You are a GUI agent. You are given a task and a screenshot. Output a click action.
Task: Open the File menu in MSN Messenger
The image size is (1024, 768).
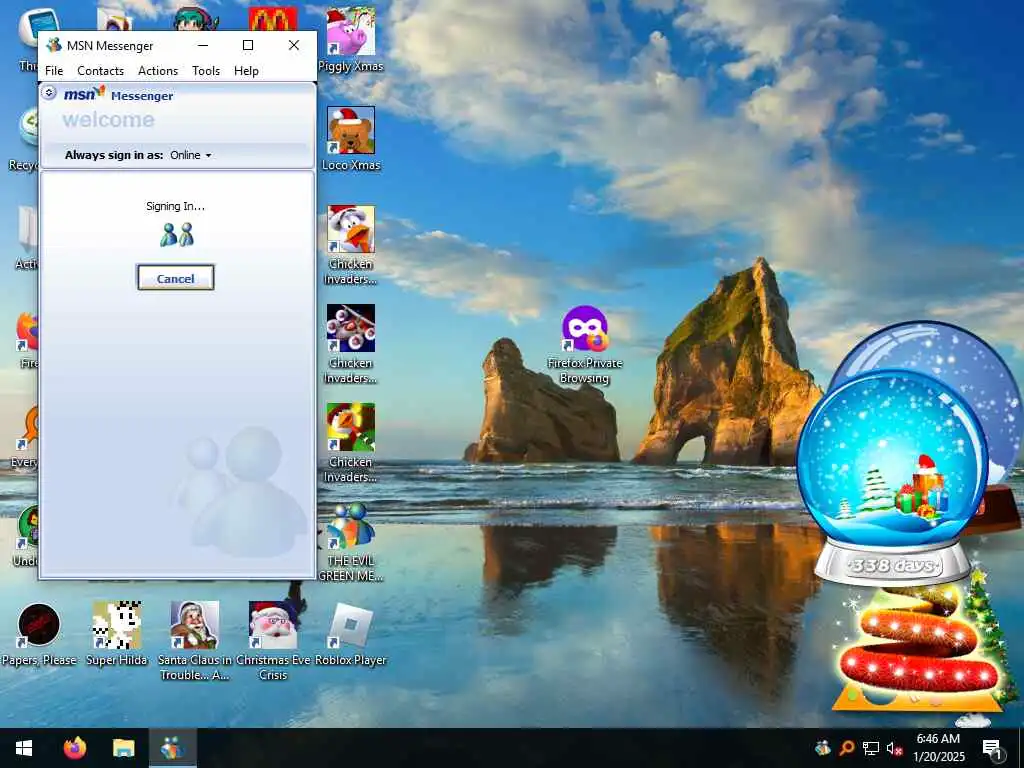(54, 71)
